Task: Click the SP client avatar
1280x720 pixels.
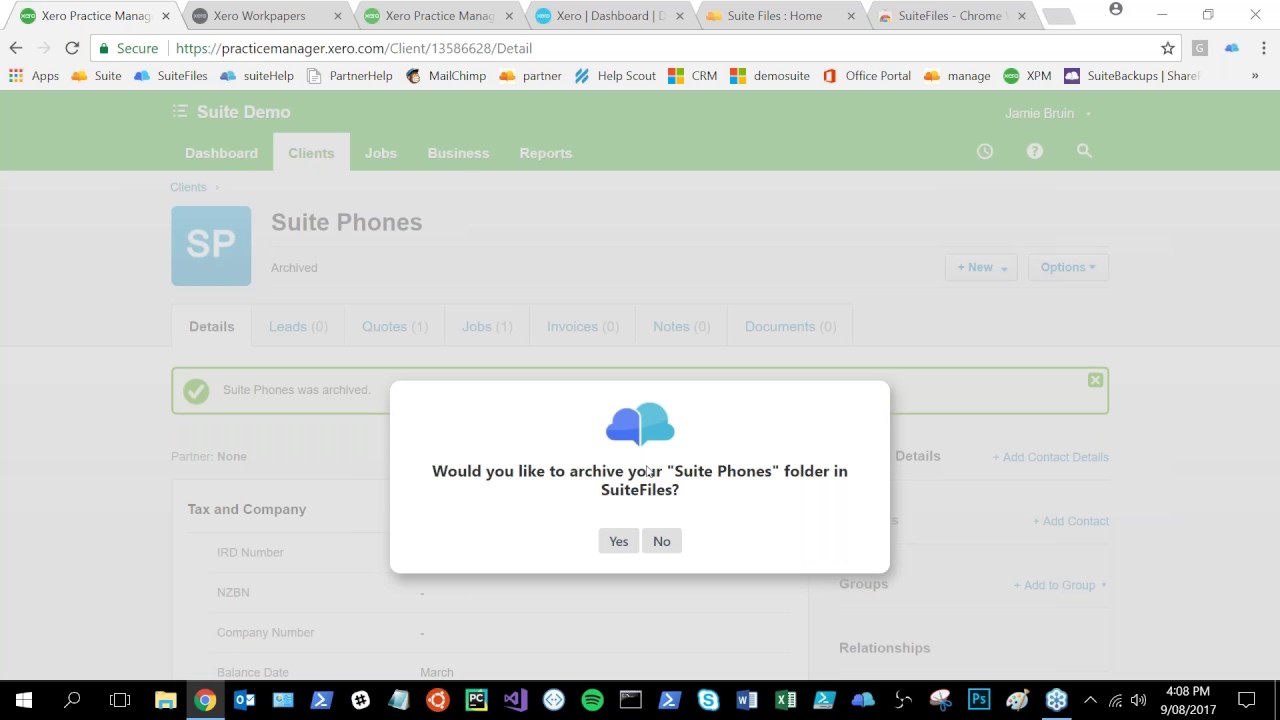Action: (211, 246)
